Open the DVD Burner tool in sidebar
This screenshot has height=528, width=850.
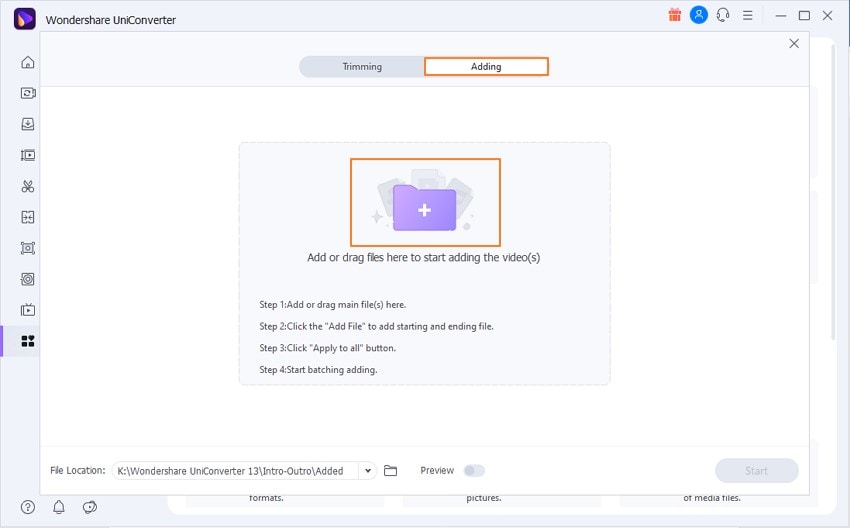(28, 279)
